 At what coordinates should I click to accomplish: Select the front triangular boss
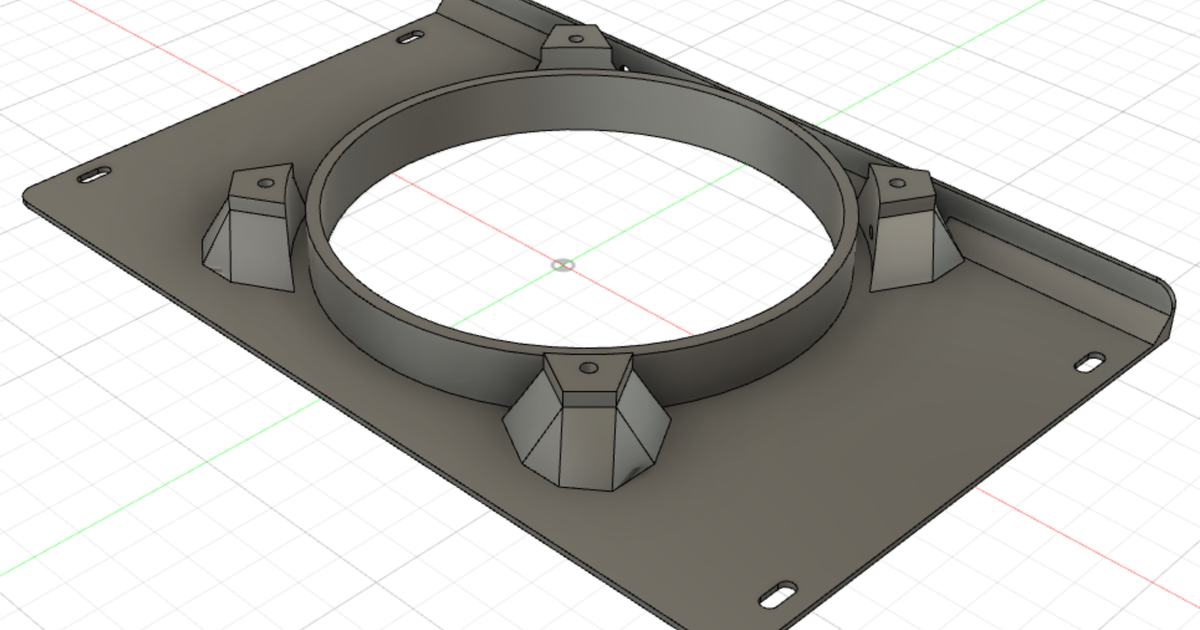pyautogui.click(x=585, y=430)
